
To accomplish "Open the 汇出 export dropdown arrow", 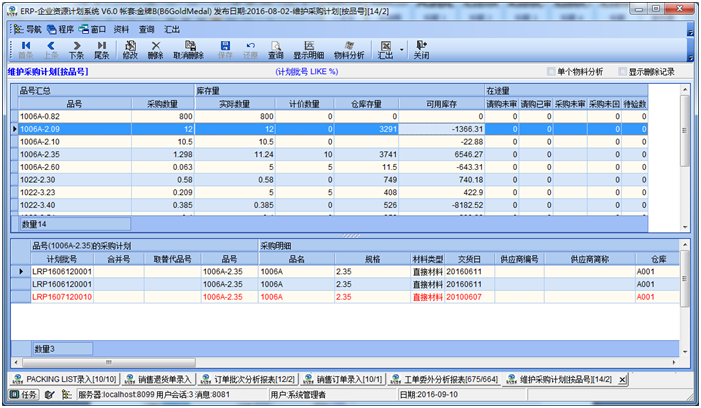I will click(x=401, y=50).
